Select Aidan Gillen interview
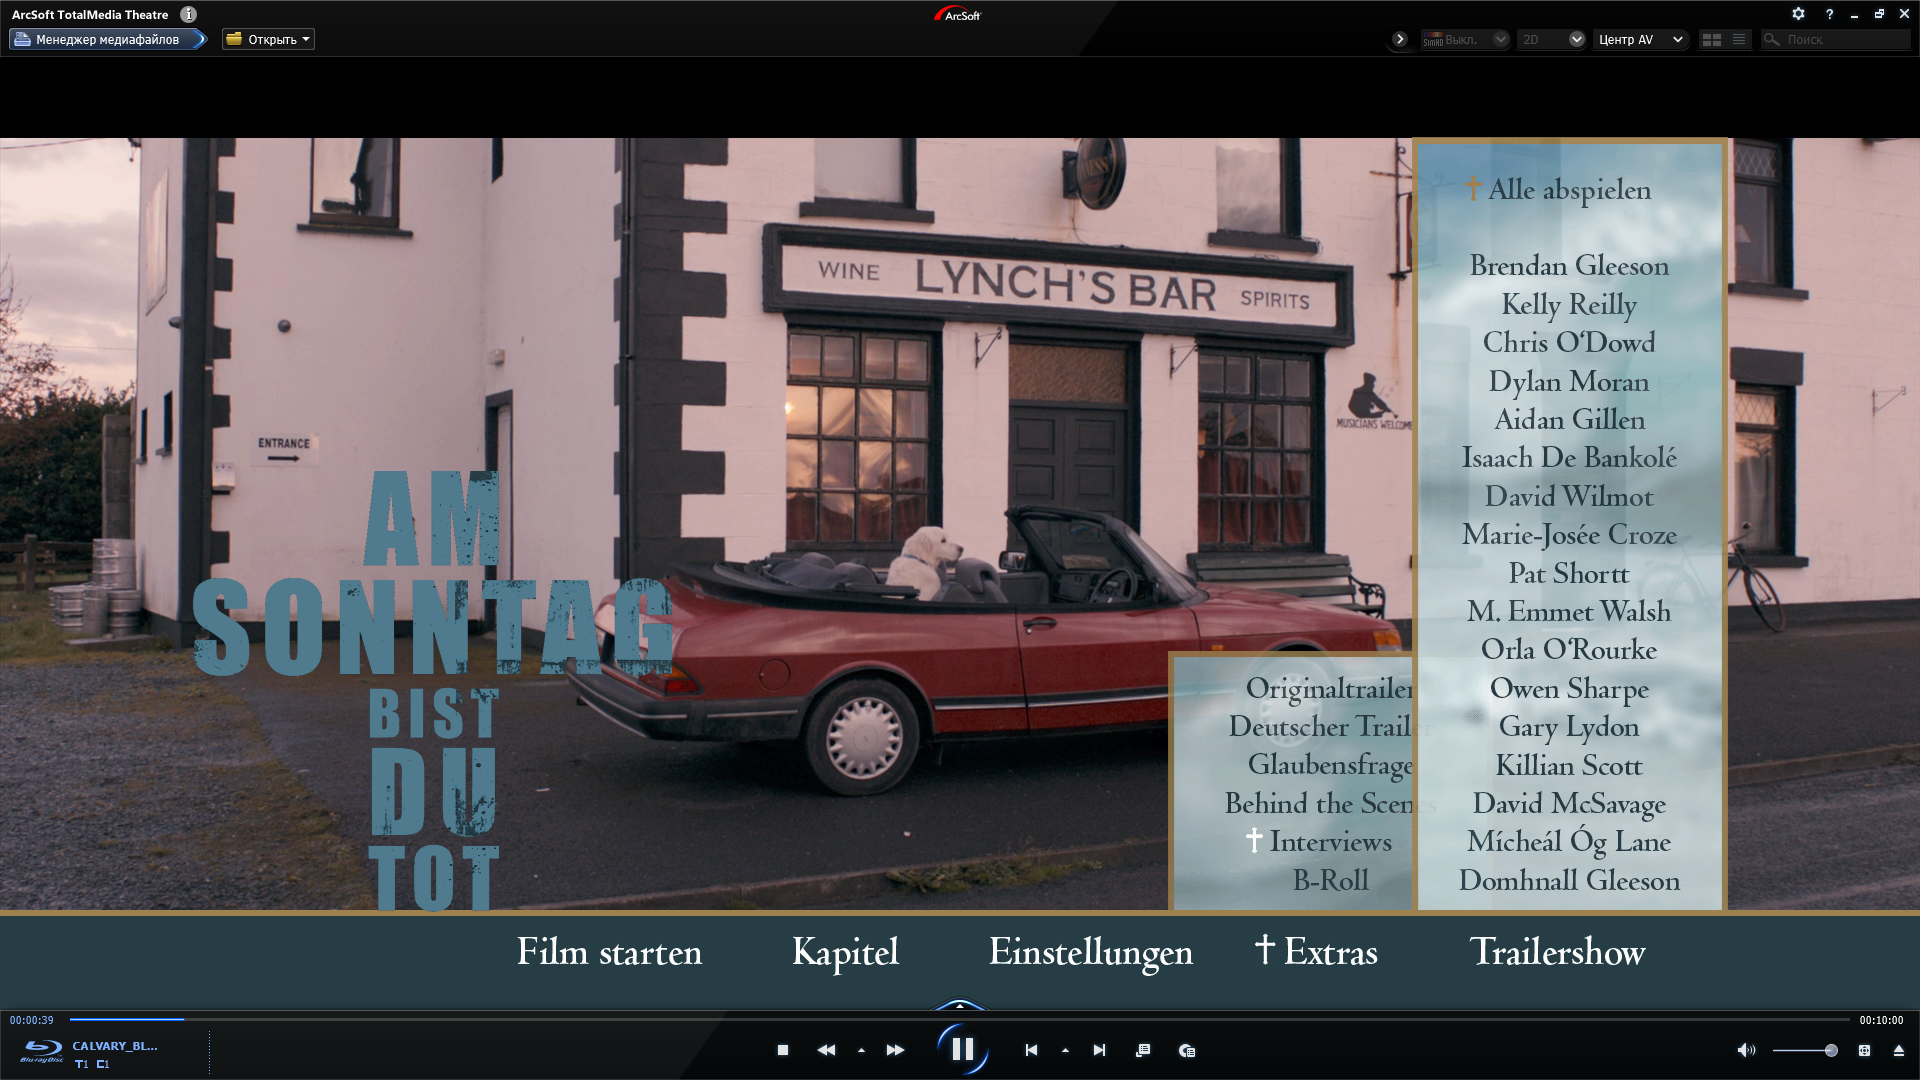The width and height of the screenshot is (1920, 1080). (x=1569, y=419)
